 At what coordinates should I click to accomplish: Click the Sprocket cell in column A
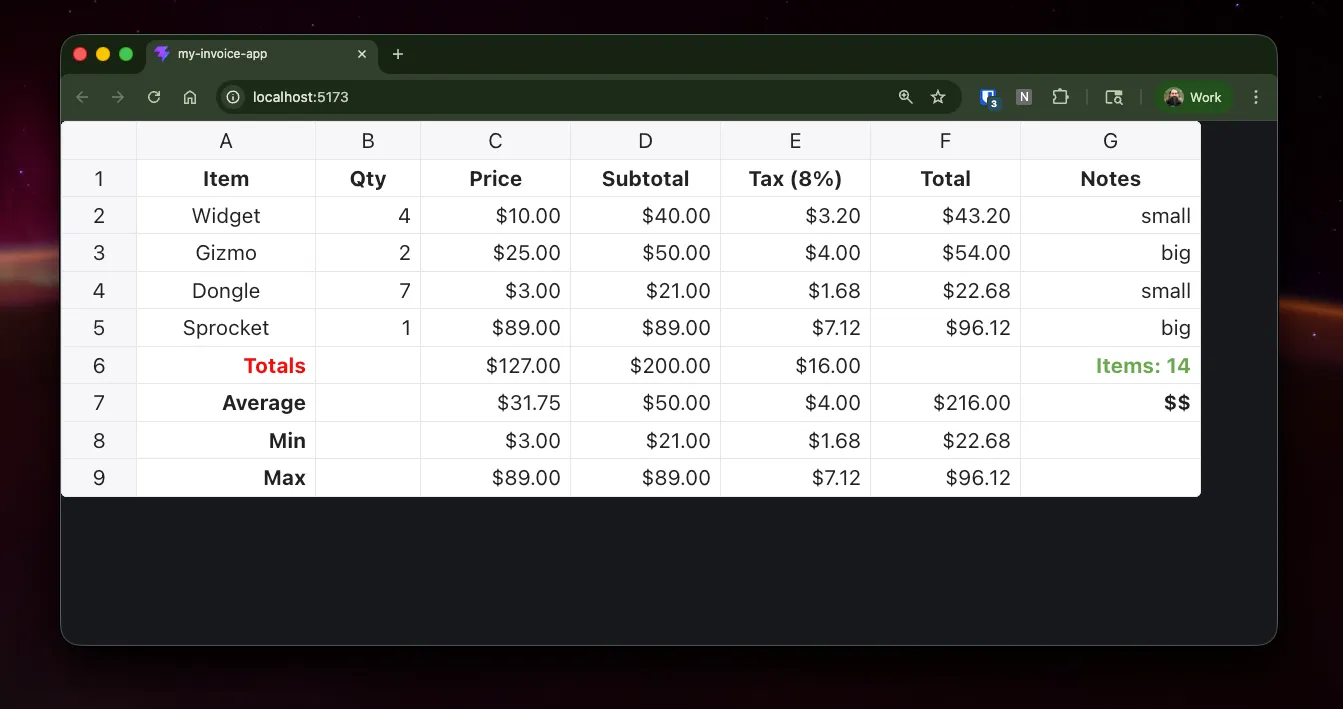tap(226, 328)
